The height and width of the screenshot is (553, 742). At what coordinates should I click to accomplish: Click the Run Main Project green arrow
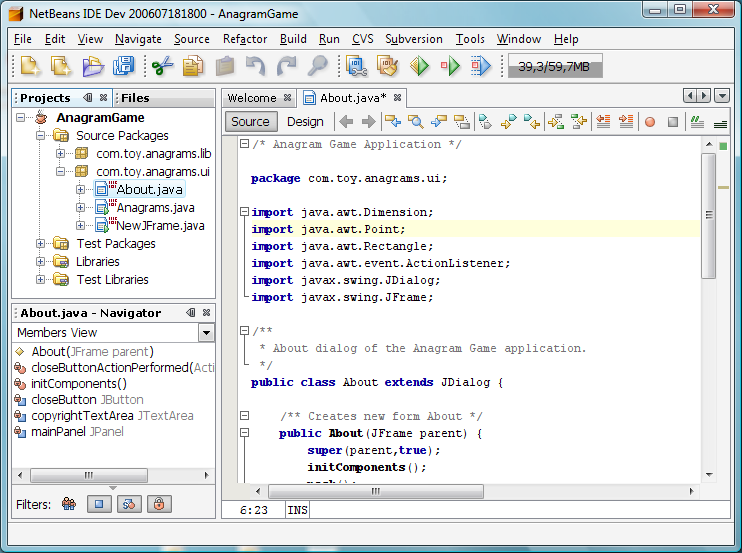point(419,66)
